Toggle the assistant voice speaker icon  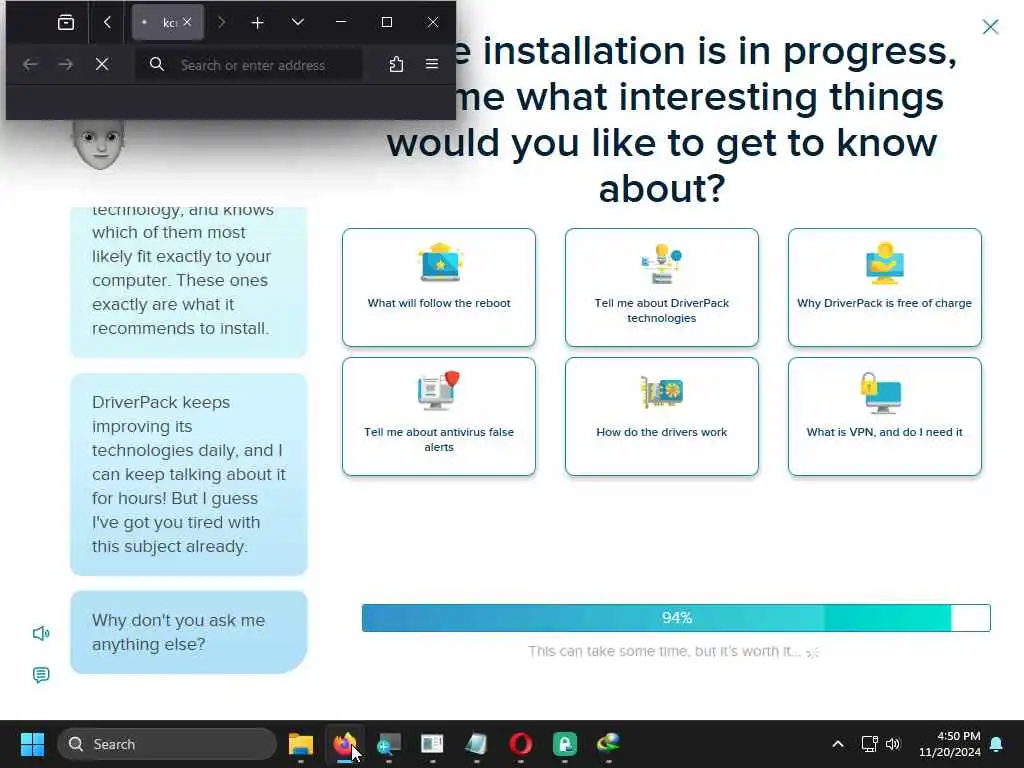pyautogui.click(x=40, y=633)
